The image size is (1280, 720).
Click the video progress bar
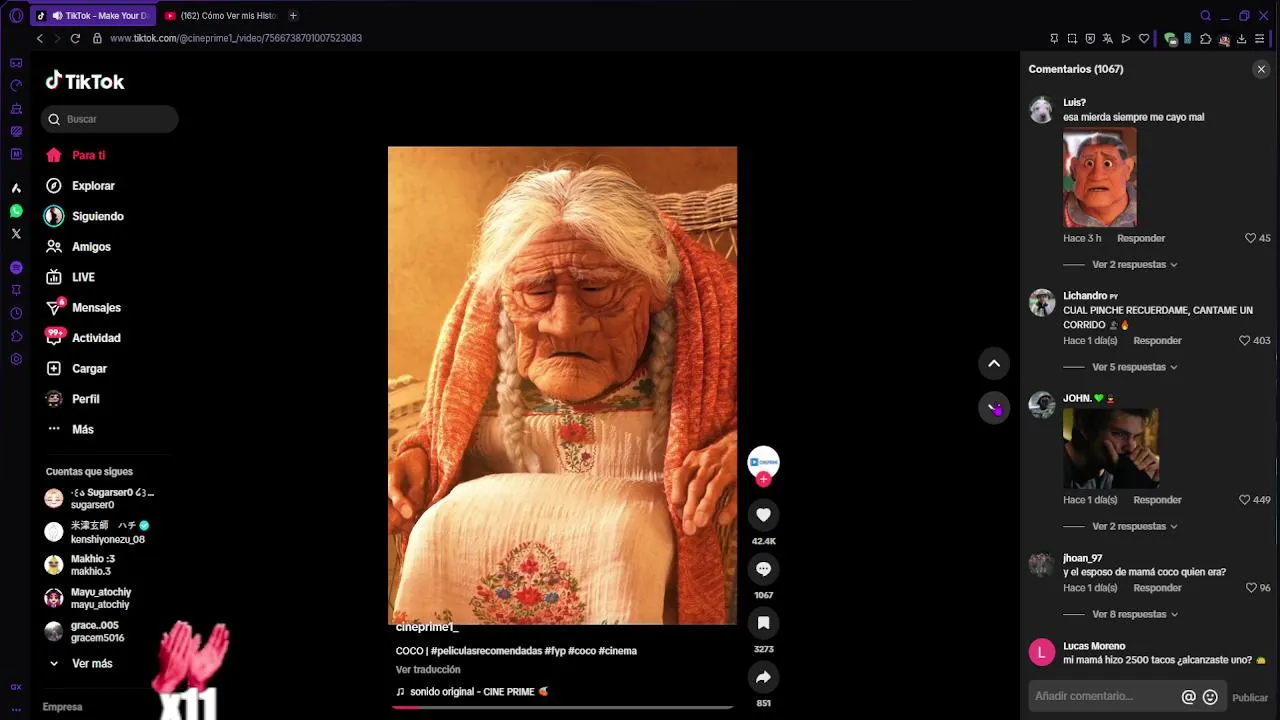562,707
